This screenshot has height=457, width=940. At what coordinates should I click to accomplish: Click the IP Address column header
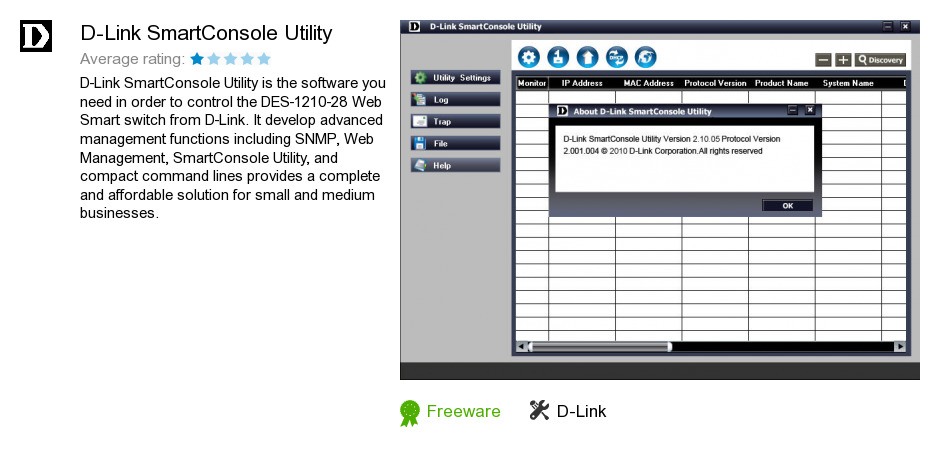pos(582,83)
